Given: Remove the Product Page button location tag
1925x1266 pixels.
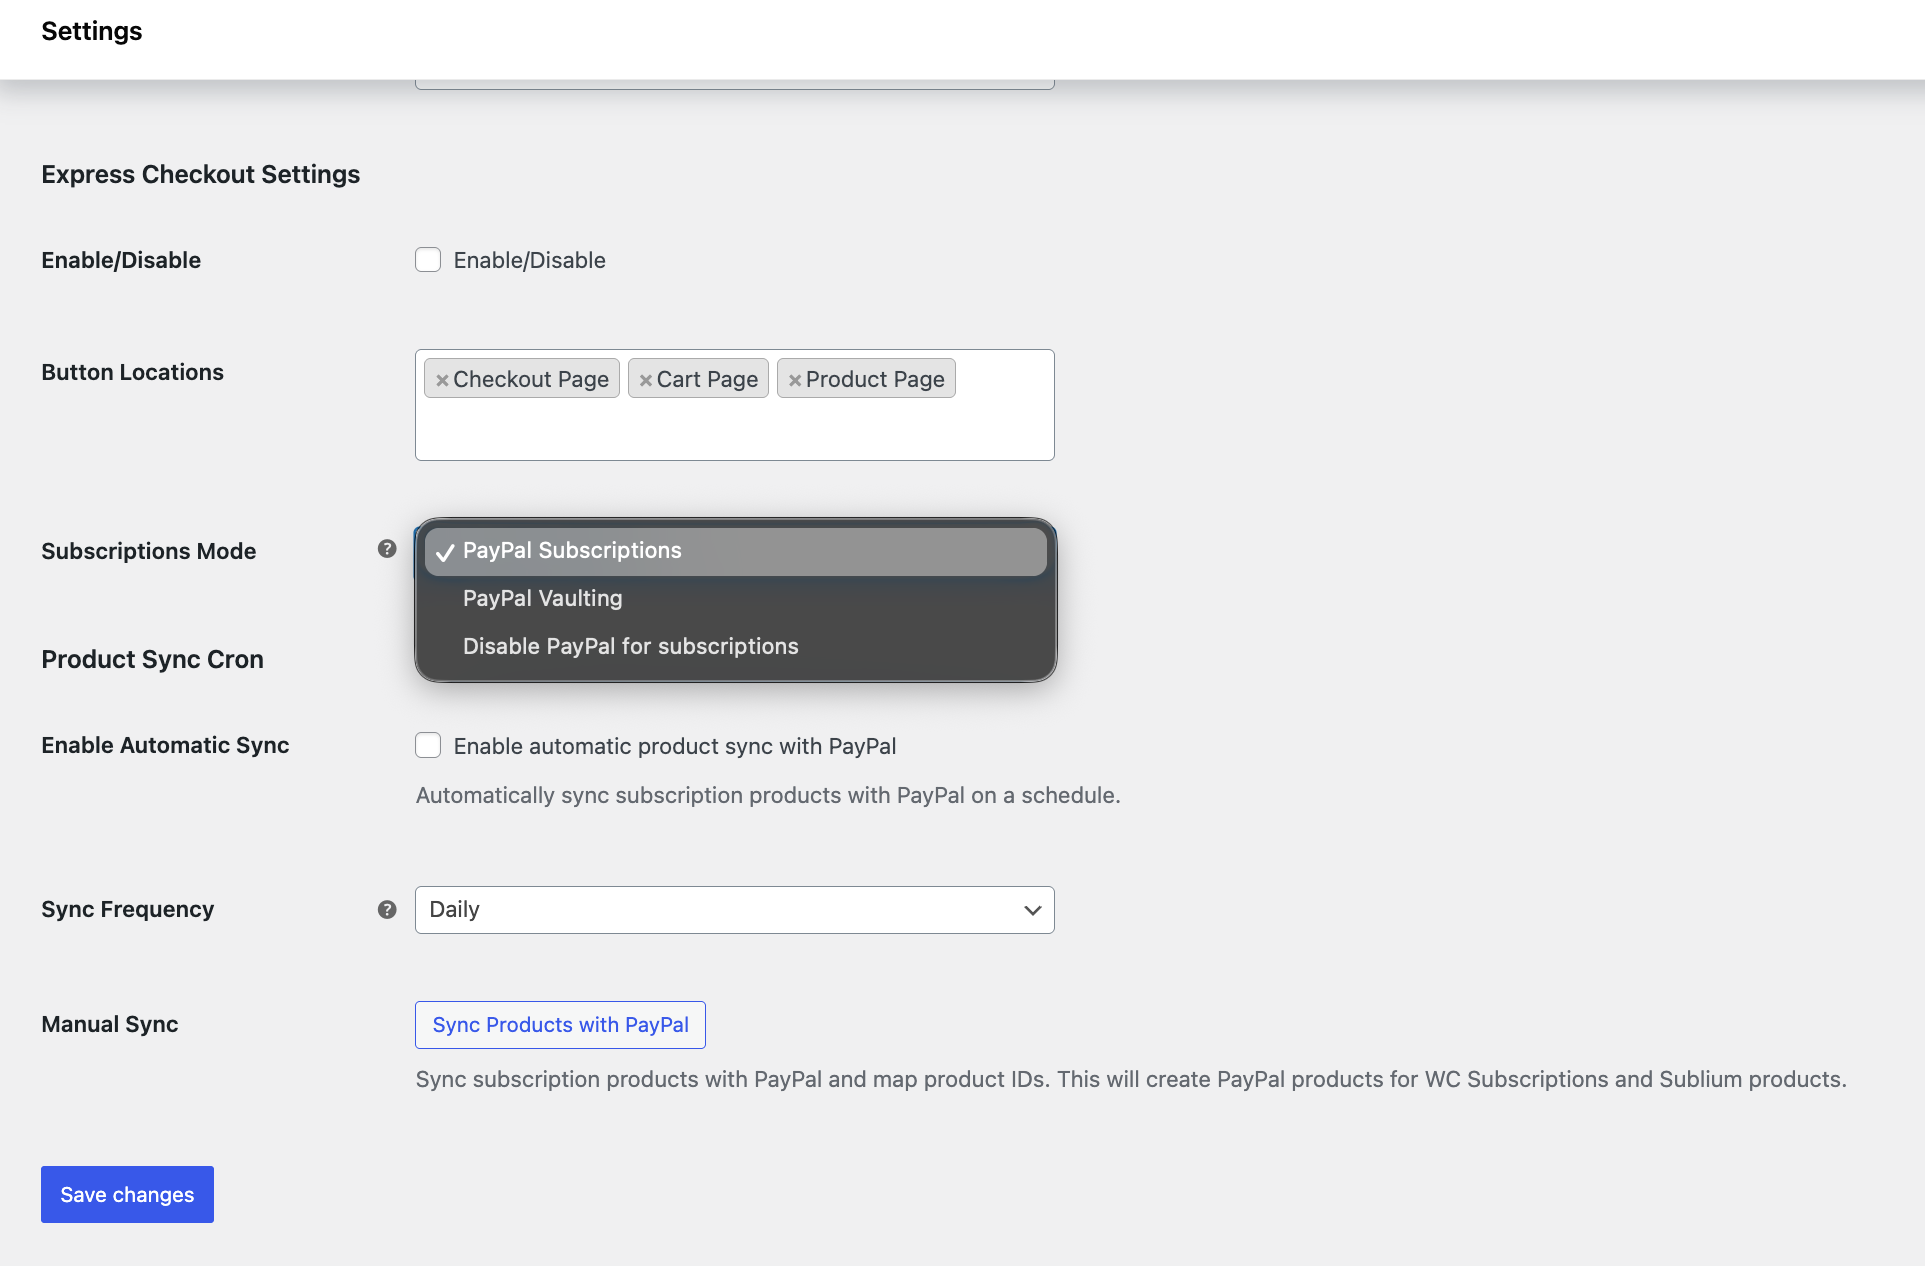Looking at the screenshot, I should click(x=795, y=379).
